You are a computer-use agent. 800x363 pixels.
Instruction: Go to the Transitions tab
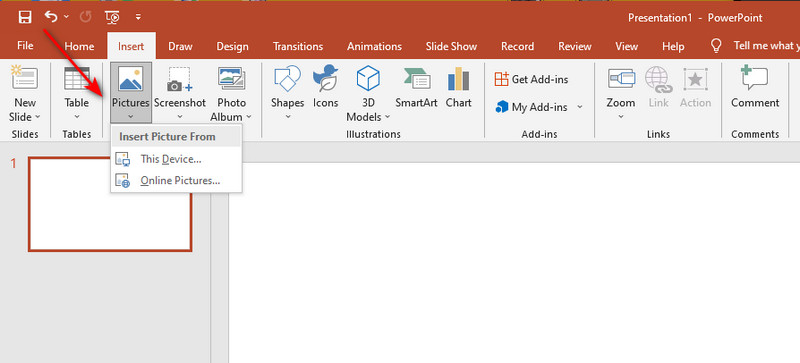[x=298, y=46]
